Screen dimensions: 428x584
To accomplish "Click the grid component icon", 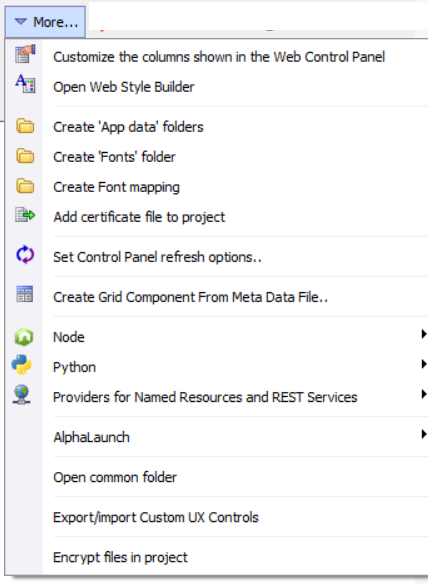I will [x=25, y=294].
